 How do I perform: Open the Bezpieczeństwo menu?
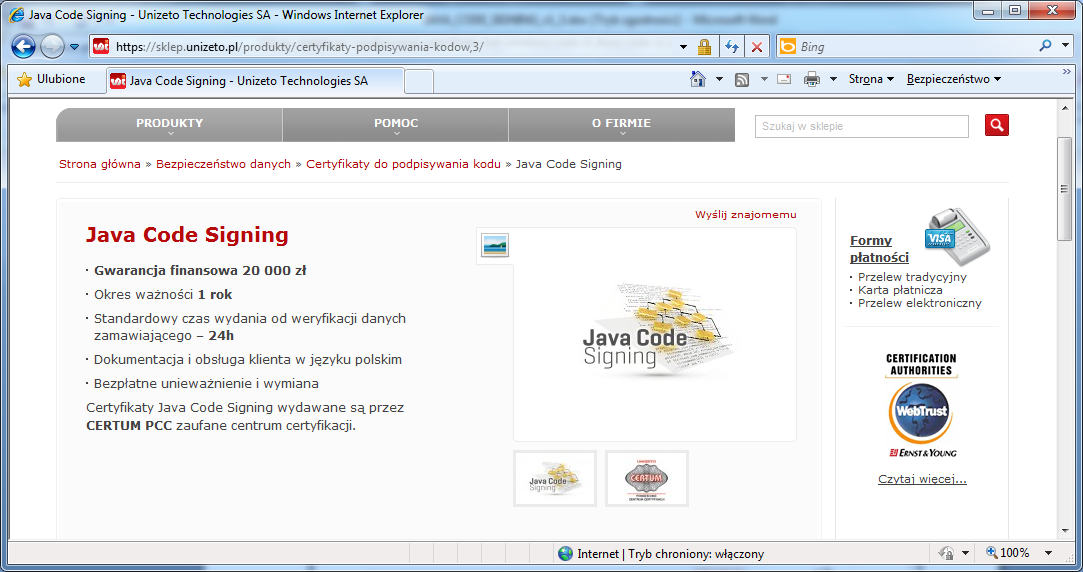pos(954,79)
